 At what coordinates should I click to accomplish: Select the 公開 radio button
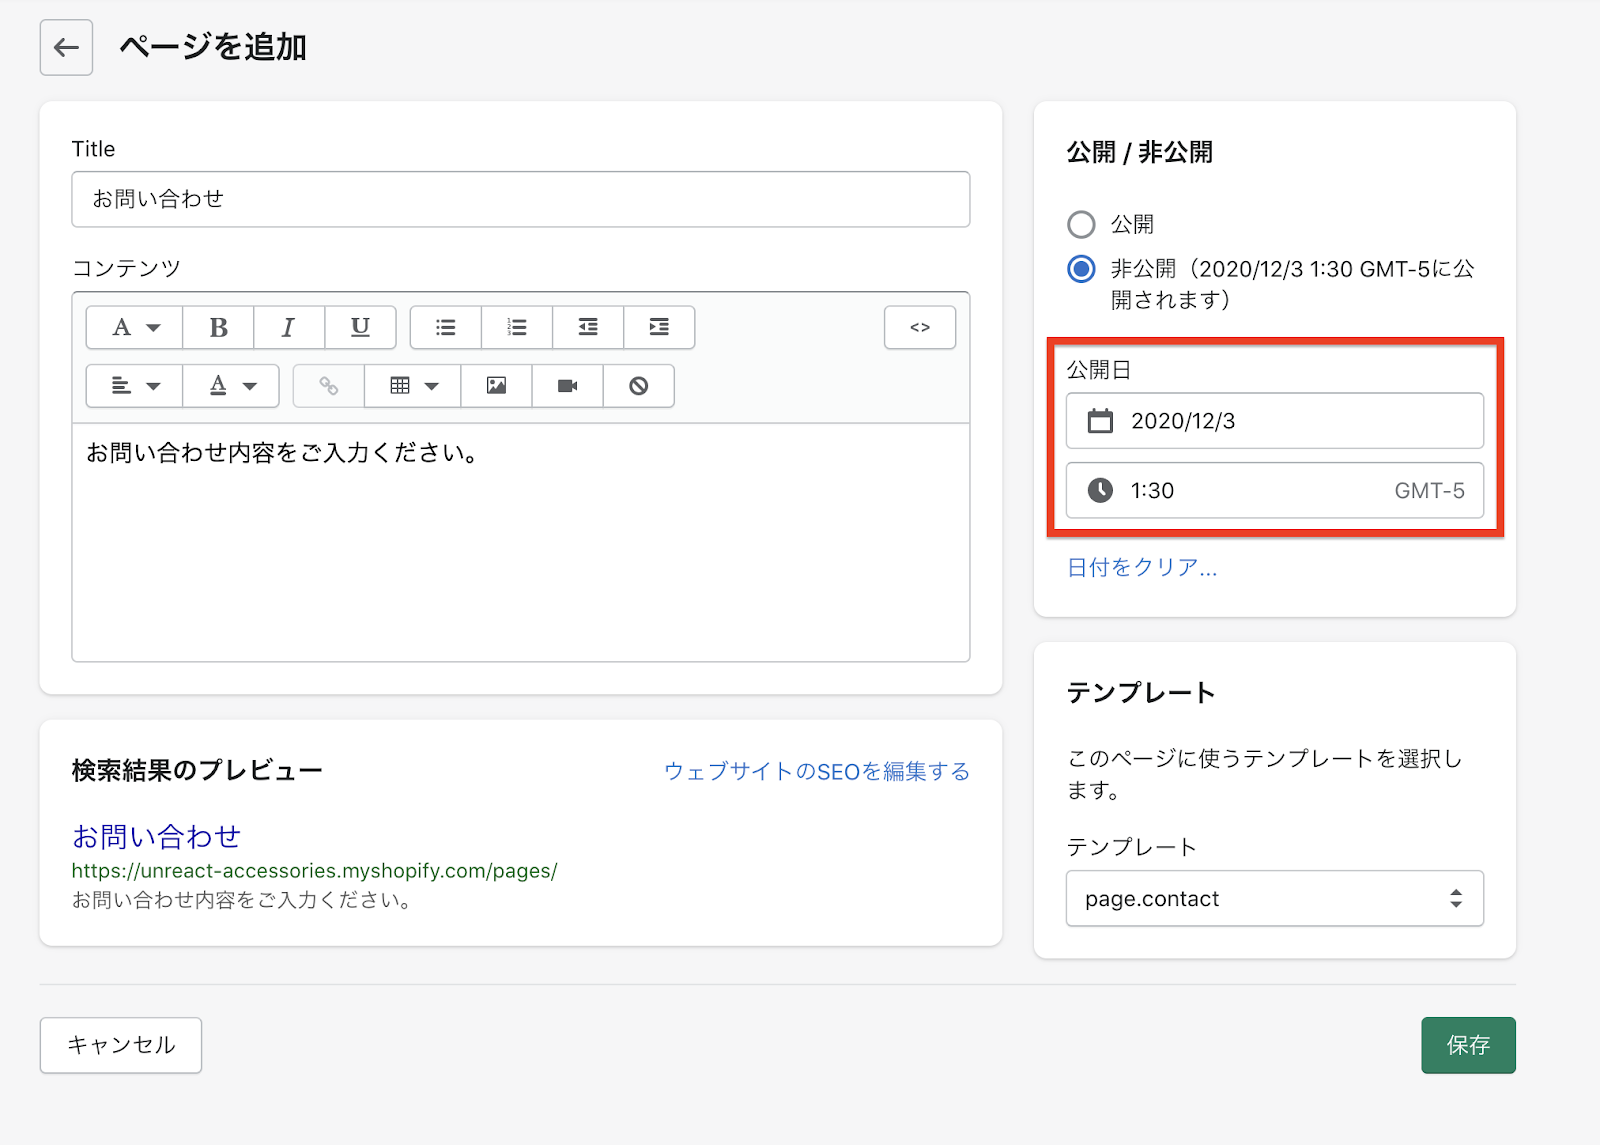1081,224
